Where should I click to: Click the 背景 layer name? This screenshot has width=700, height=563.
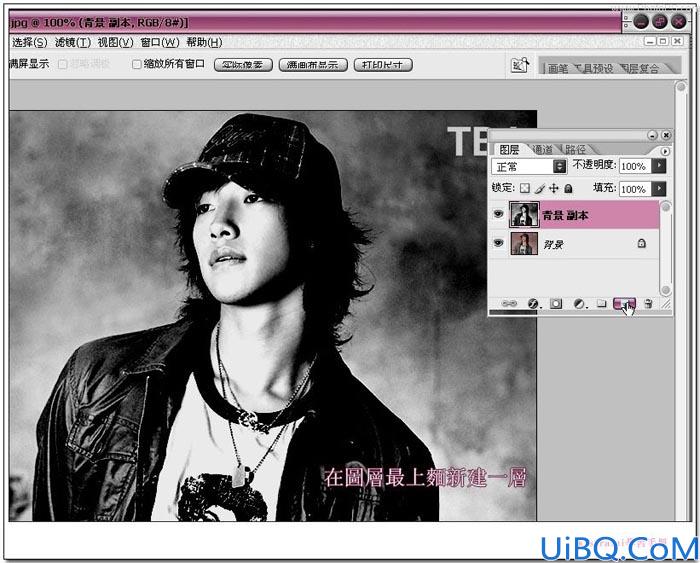click(554, 244)
